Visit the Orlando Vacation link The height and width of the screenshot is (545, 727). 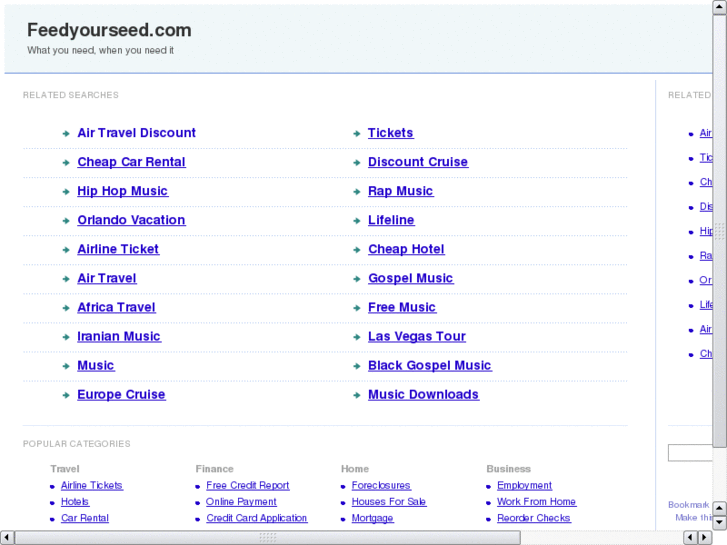(x=131, y=220)
